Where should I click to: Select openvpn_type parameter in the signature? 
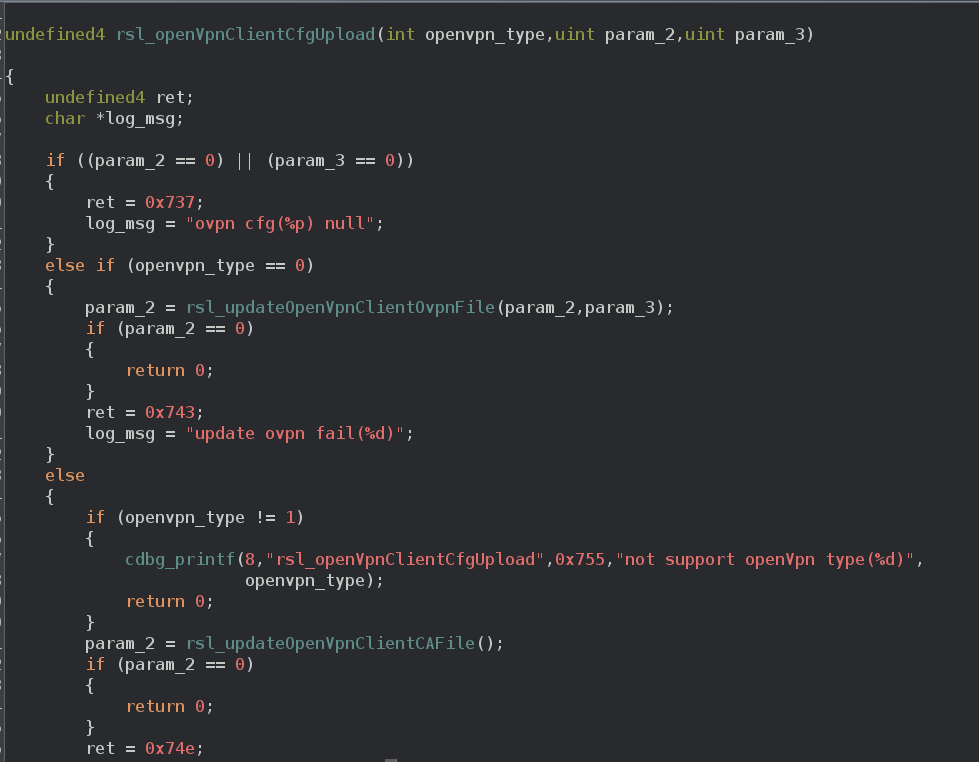(x=485, y=34)
